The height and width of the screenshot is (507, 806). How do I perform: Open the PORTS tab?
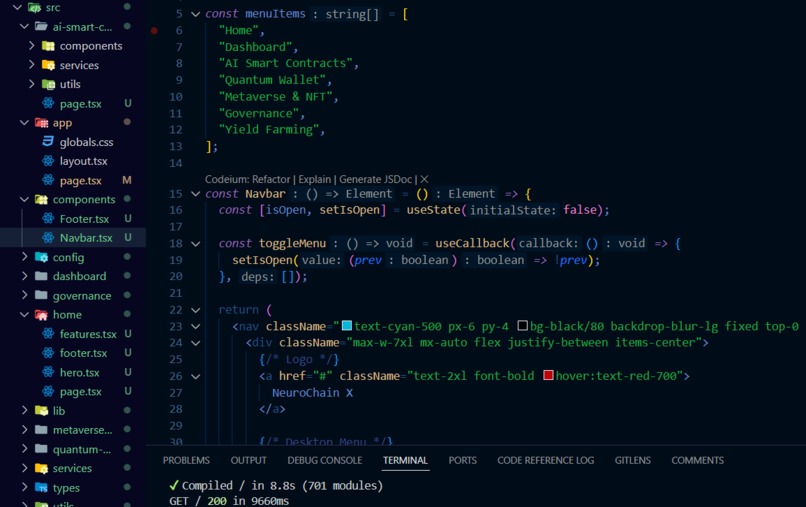(462, 460)
